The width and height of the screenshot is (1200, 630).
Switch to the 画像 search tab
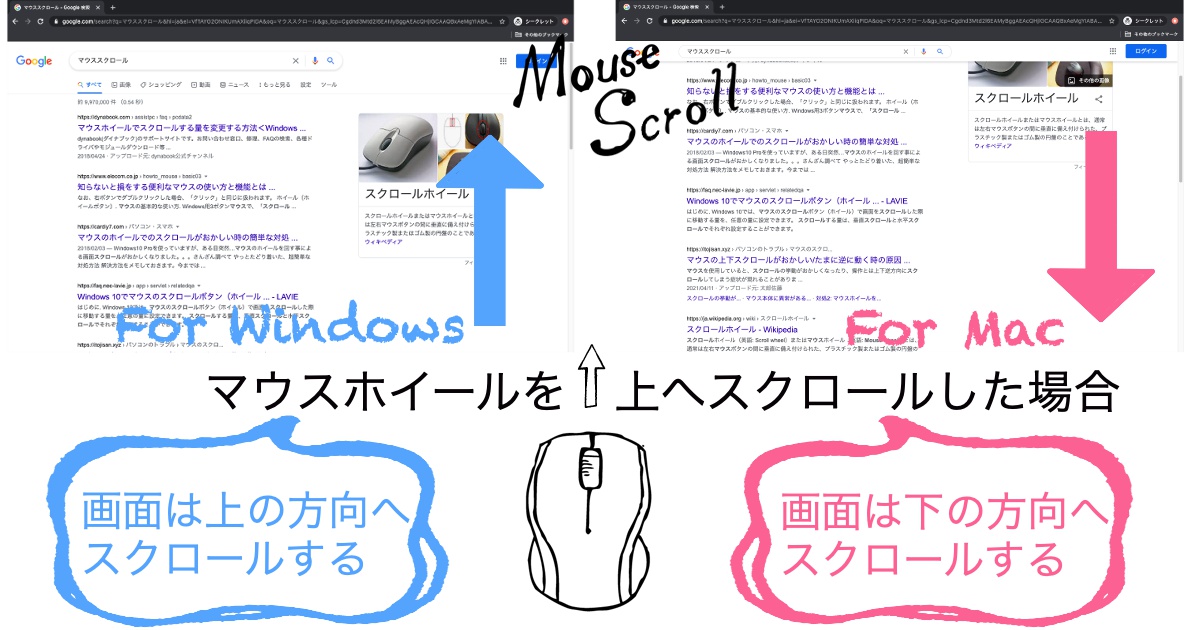pyautogui.click(x=123, y=85)
